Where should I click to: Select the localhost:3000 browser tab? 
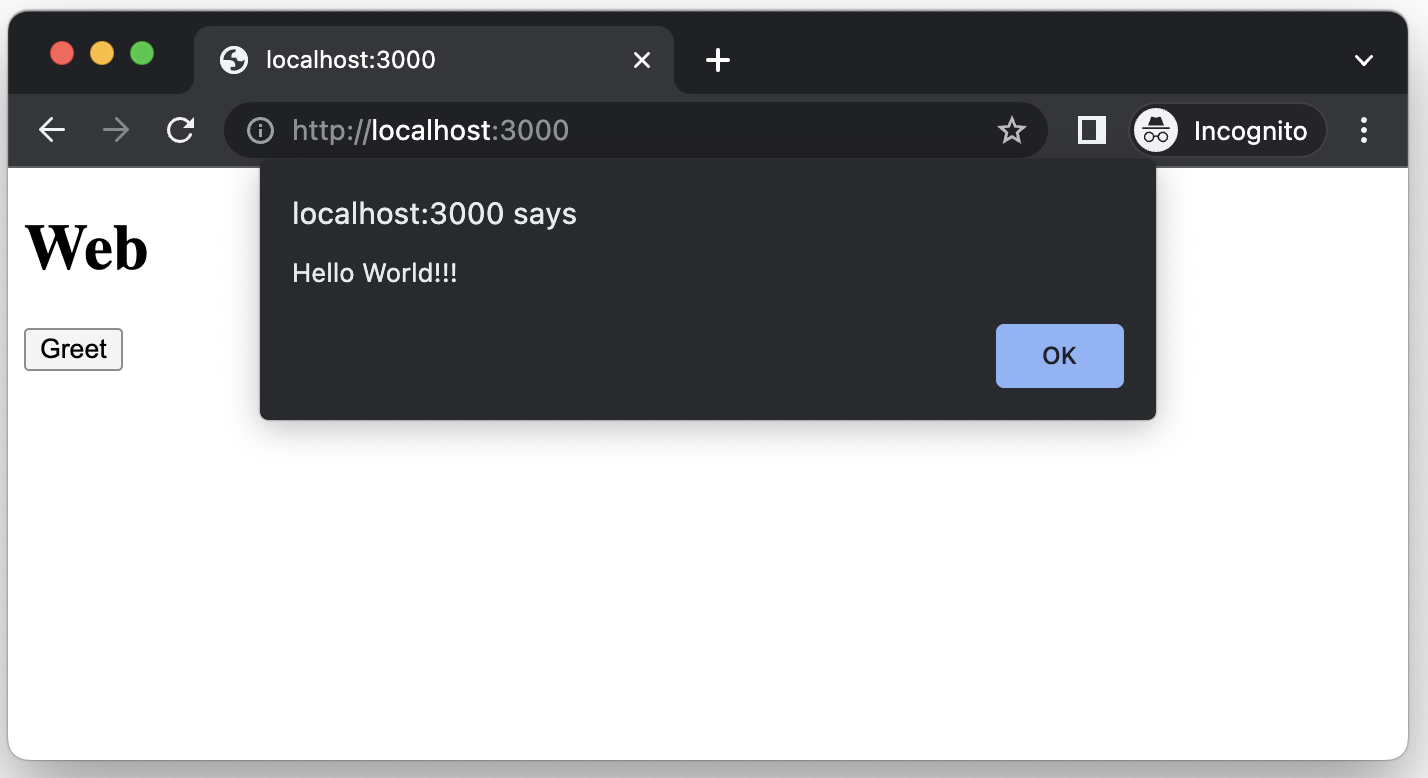348,60
